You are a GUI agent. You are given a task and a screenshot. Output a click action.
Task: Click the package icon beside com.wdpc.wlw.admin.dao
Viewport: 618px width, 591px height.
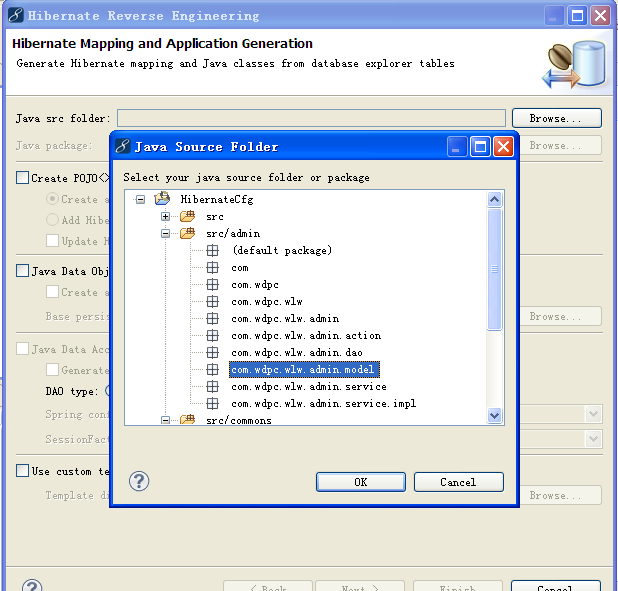pyautogui.click(x=212, y=352)
